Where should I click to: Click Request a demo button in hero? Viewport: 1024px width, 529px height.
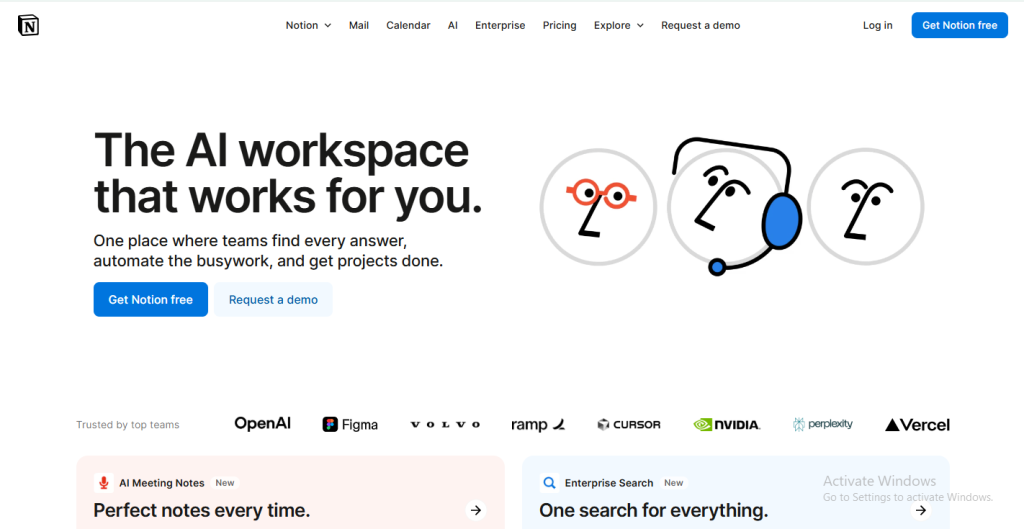click(273, 299)
